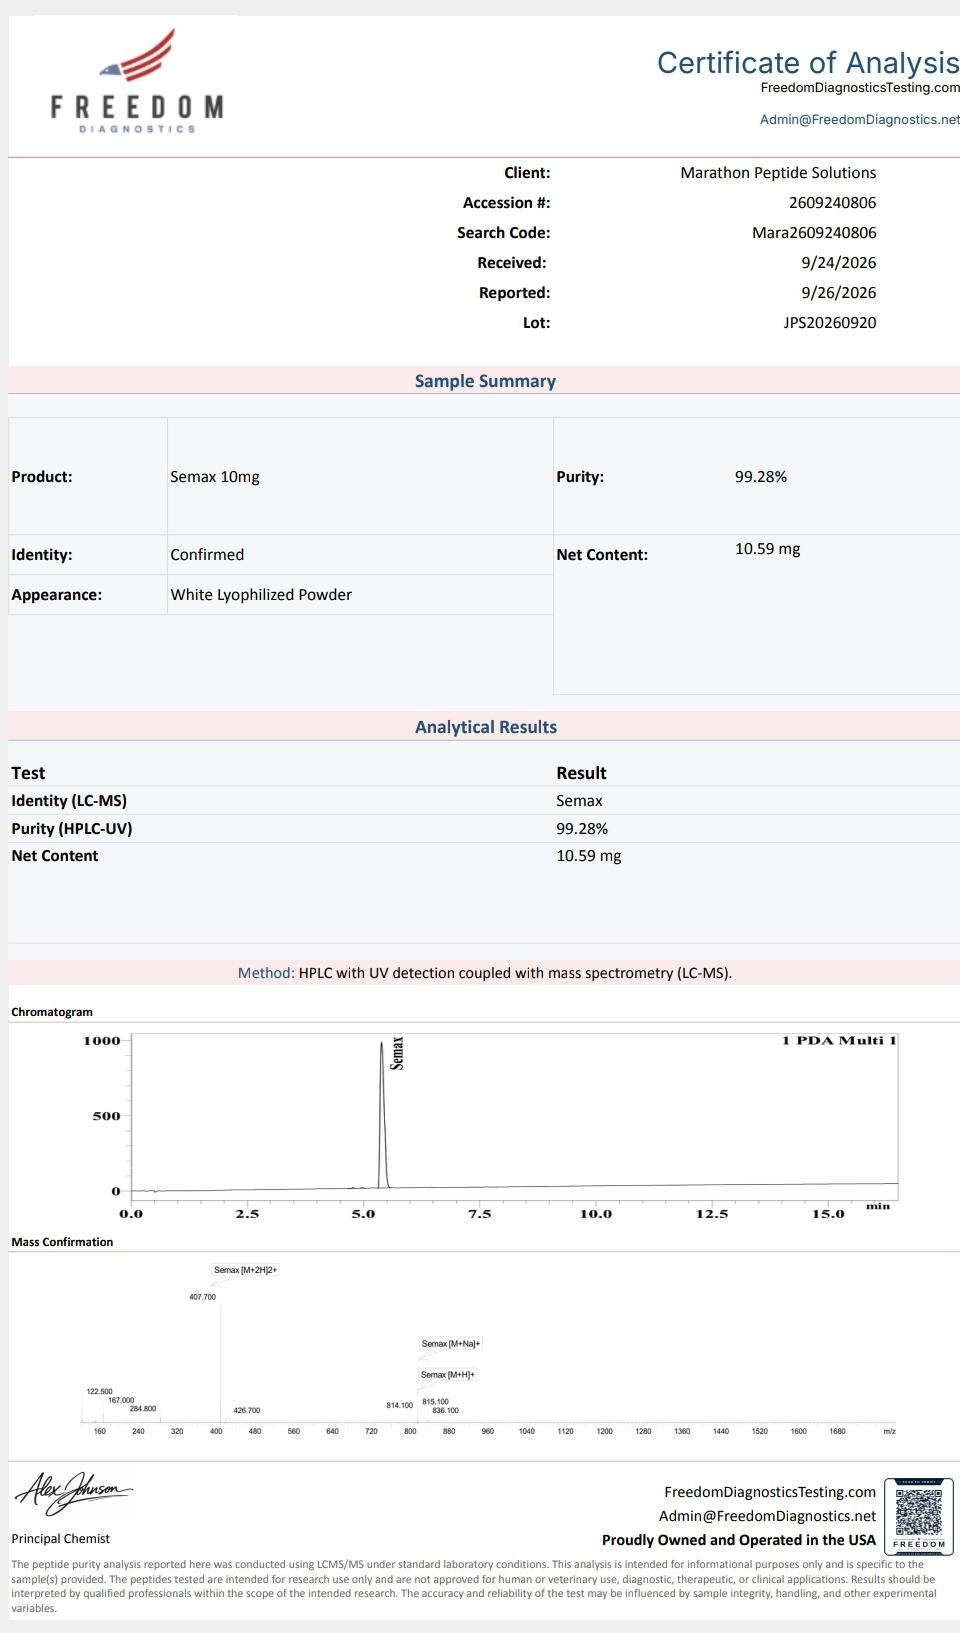Click the "Semax [M+Na]+" spectrum annotation
Viewport: 960px width, 1633px height.
451,1344
